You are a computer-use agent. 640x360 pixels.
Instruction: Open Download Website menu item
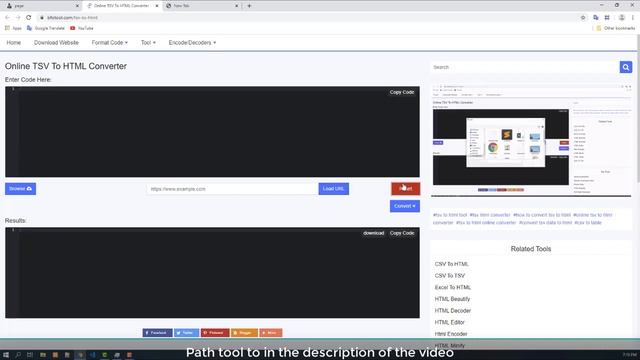[56, 42]
